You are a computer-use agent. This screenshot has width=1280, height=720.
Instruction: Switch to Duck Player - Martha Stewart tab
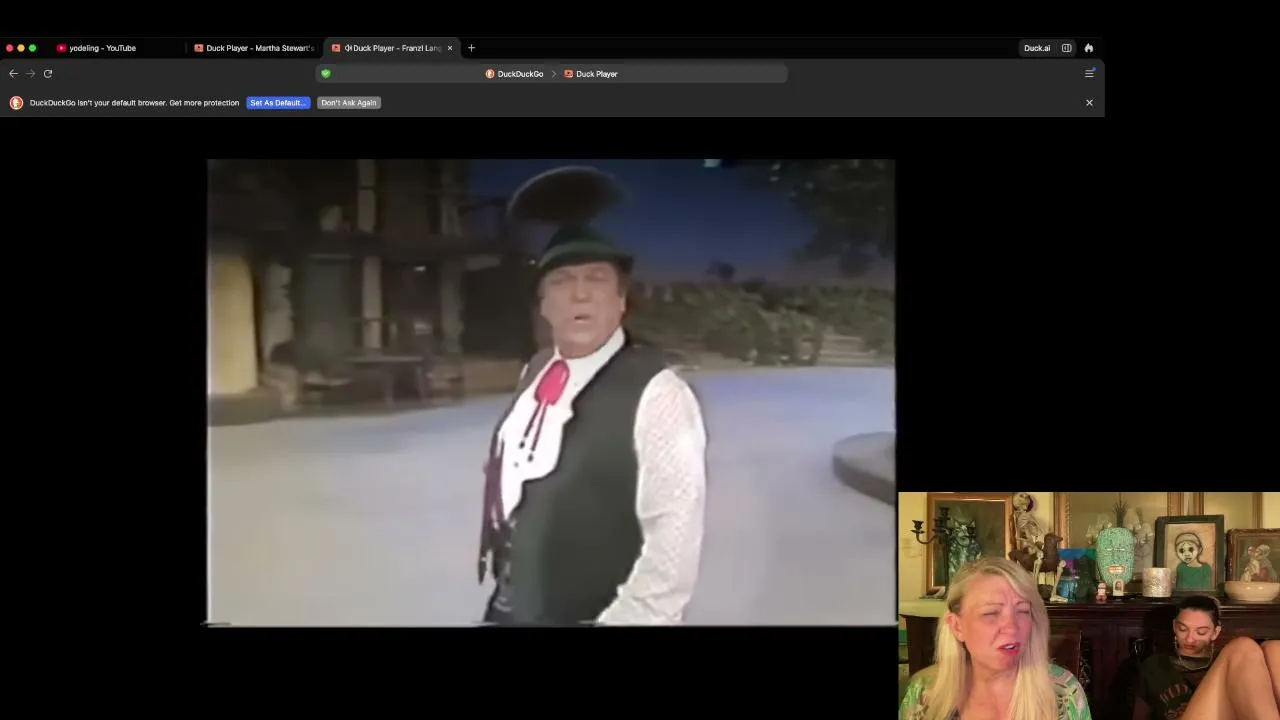click(x=255, y=48)
